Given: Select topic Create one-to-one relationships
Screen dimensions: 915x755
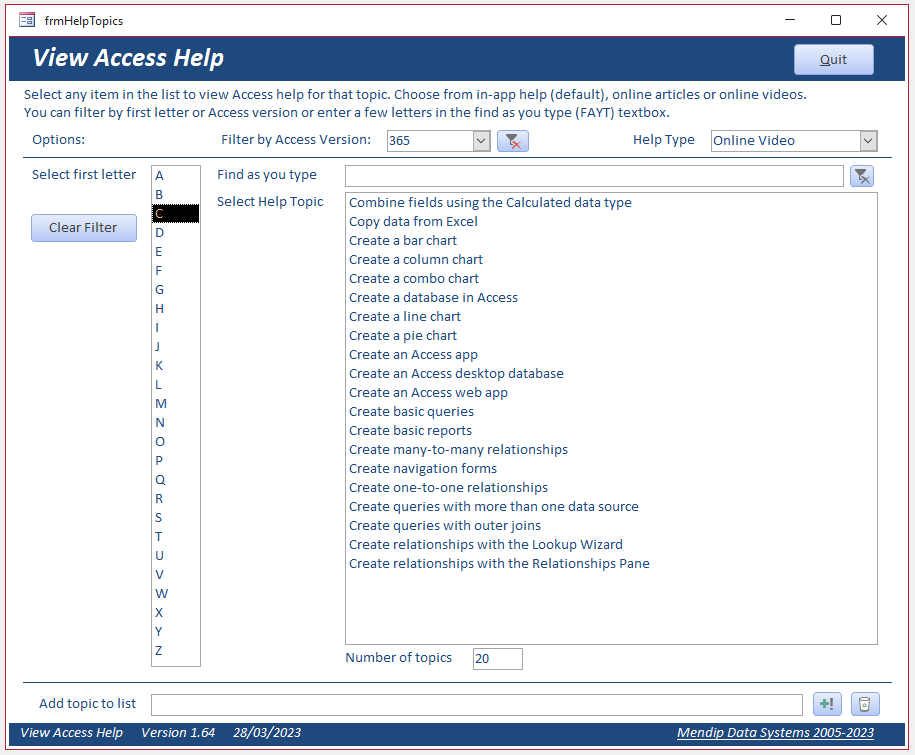Looking at the screenshot, I should coord(612,488).
